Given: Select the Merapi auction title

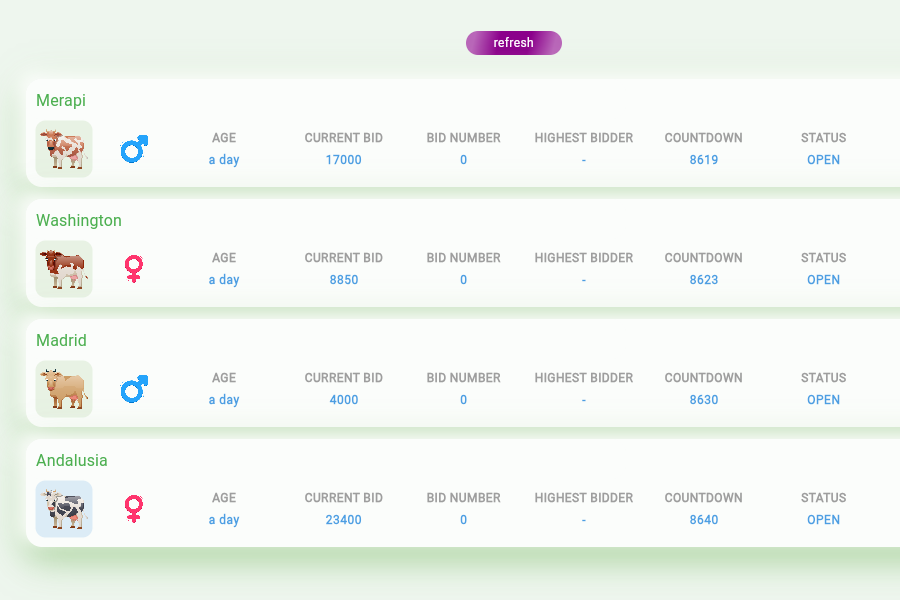Looking at the screenshot, I should (x=61, y=100).
